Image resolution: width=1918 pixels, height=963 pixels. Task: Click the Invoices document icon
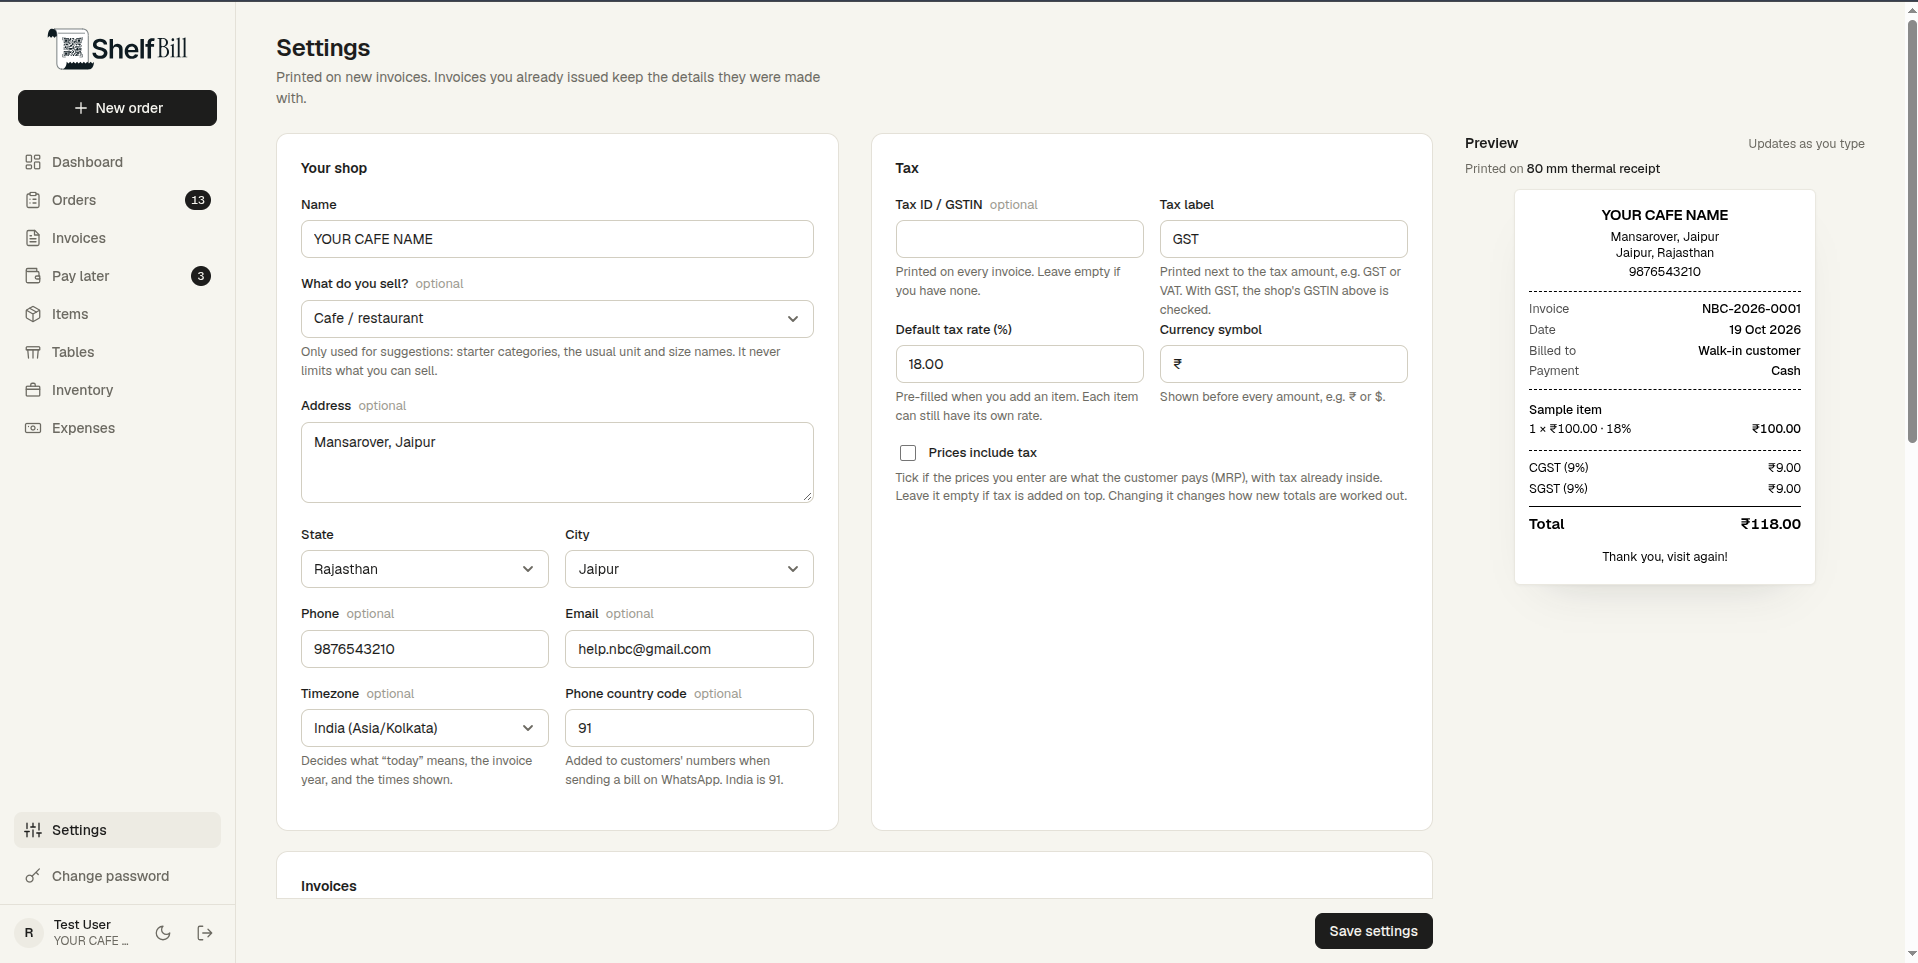[x=33, y=238]
